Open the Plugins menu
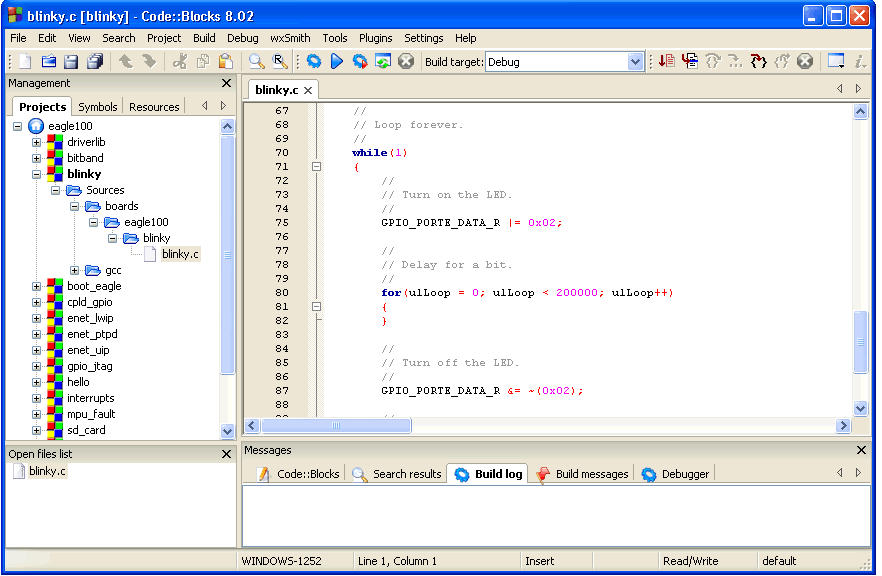The height and width of the screenshot is (576, 882). [376, 38]
